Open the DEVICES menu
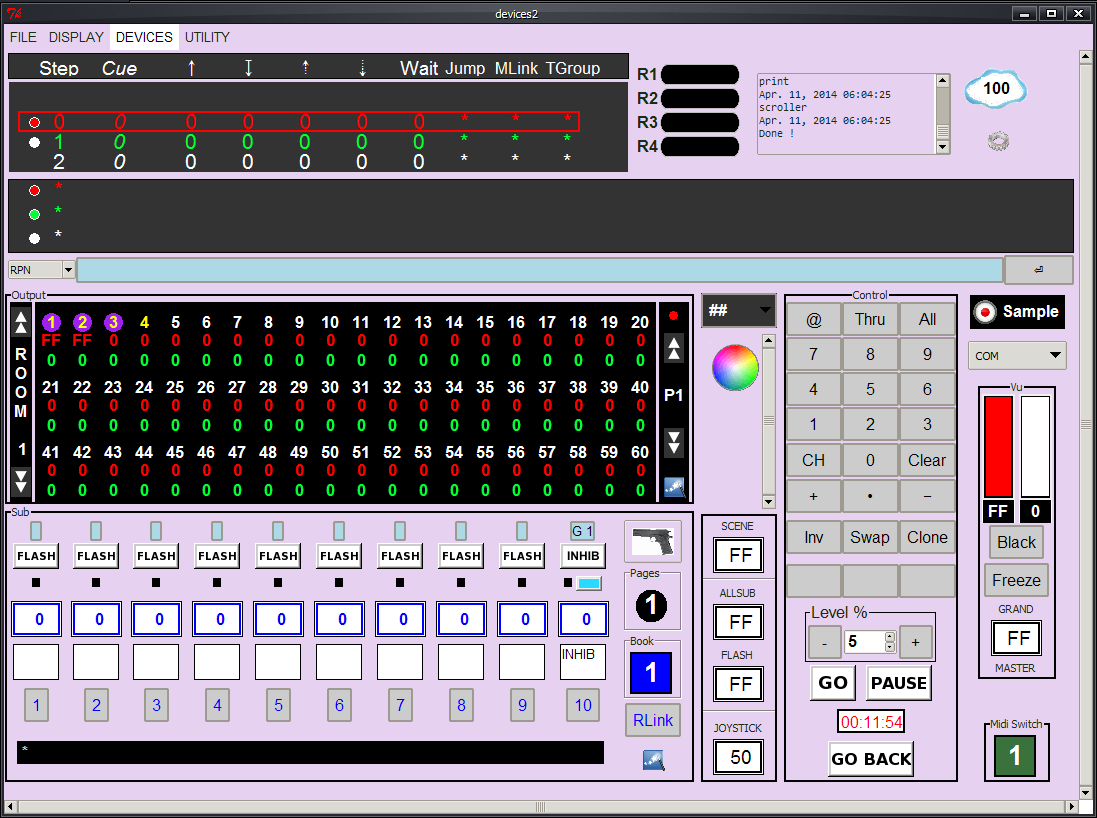The image size is (1097, 818). [x=144, y=37]
